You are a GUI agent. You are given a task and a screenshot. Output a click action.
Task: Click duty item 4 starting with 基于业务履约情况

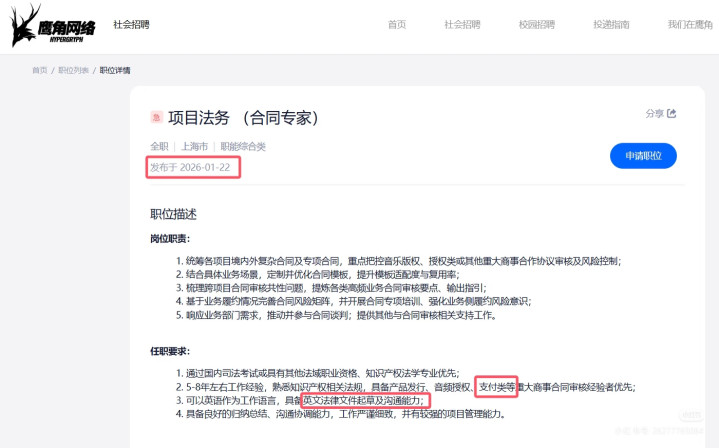pos(354,301)
